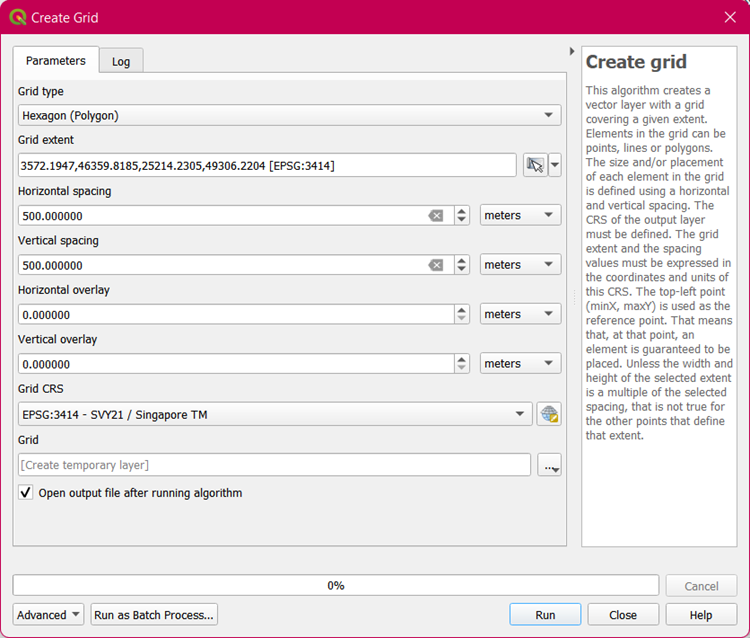Click the QGIS logo in title bar

click(17, 17)
